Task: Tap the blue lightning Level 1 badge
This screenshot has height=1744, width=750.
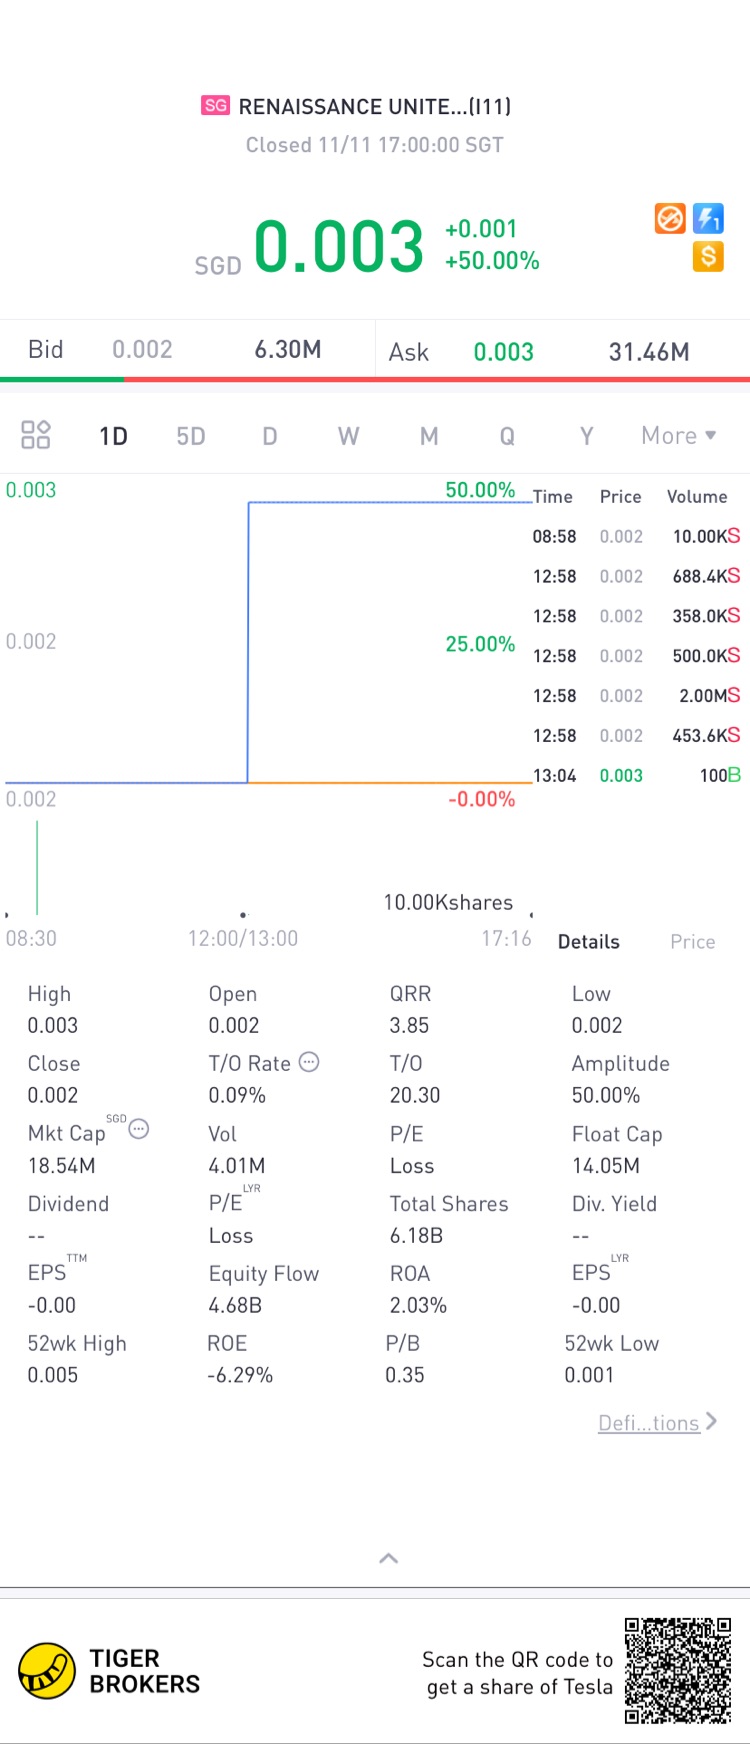Action: point(708,218)
